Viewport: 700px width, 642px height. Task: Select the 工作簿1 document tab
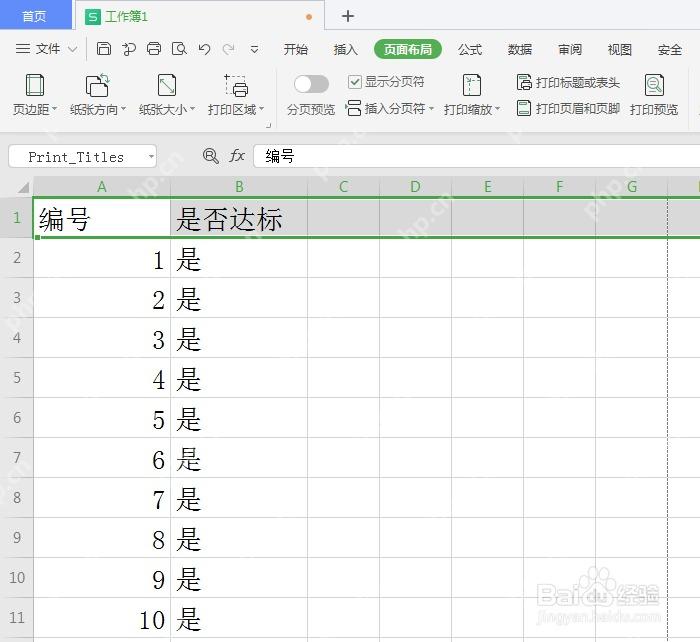click(200, 17)
